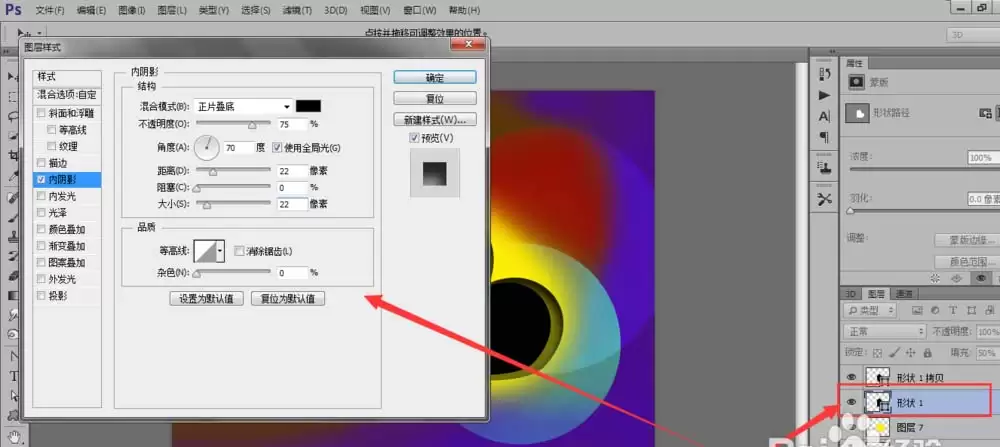Click the 蒙版边缘... button
Image resolution: width=1000 pixels, height=447 pixels.
coord(967,240)
